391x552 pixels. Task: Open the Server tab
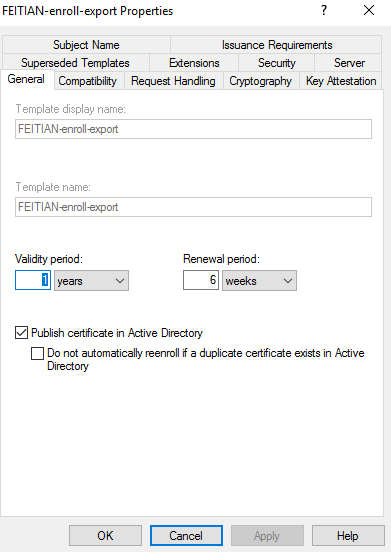pos(348,63)
